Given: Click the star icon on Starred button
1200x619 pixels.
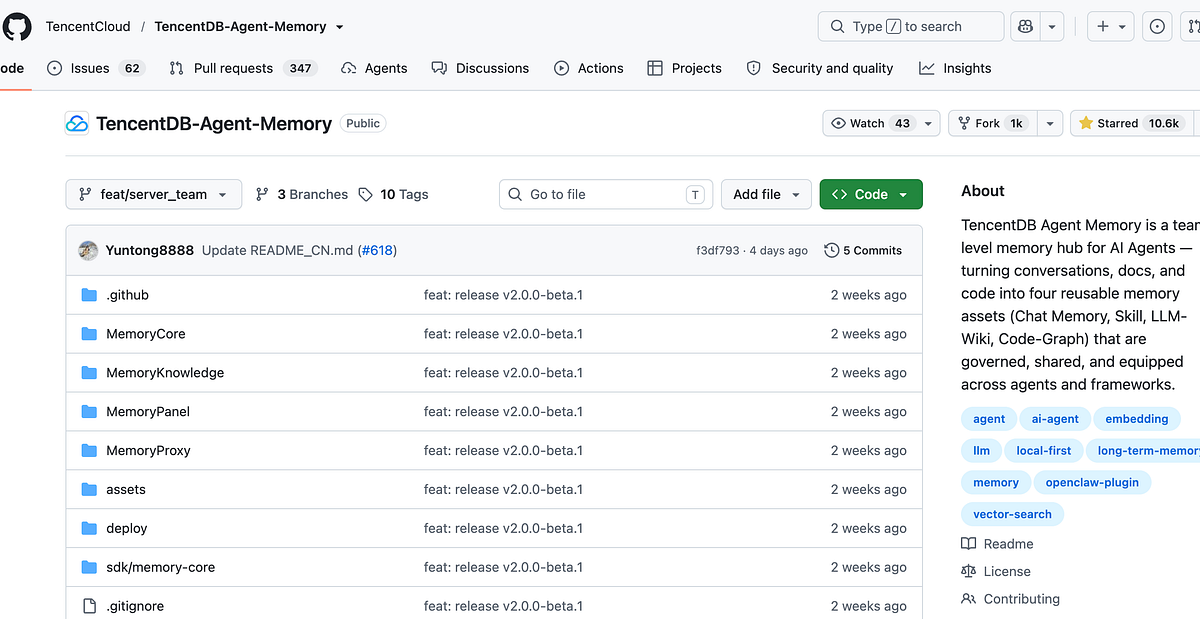Looking at the screenshot, I should tap(1086, 123).
